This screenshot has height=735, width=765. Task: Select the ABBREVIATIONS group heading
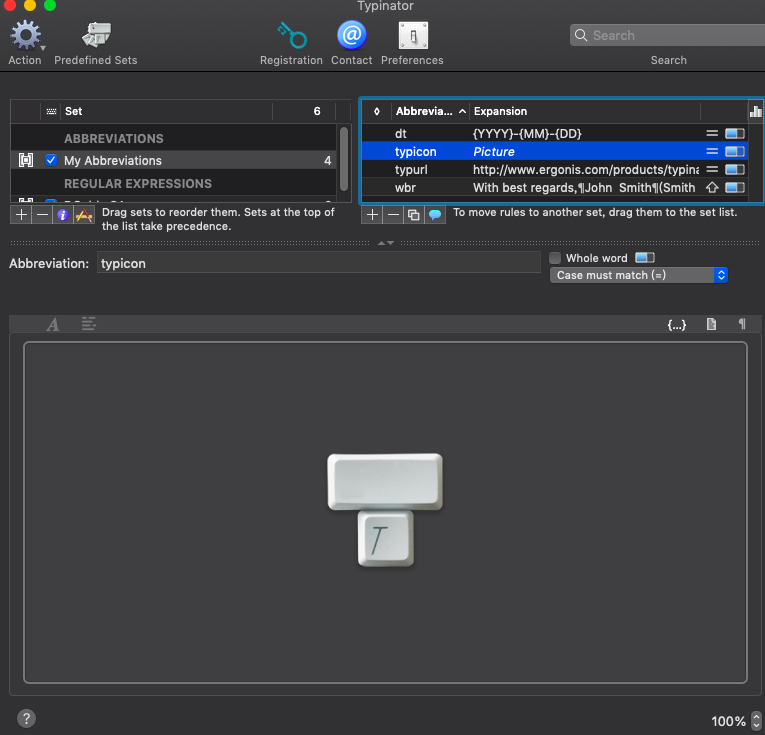coord(114,139)
